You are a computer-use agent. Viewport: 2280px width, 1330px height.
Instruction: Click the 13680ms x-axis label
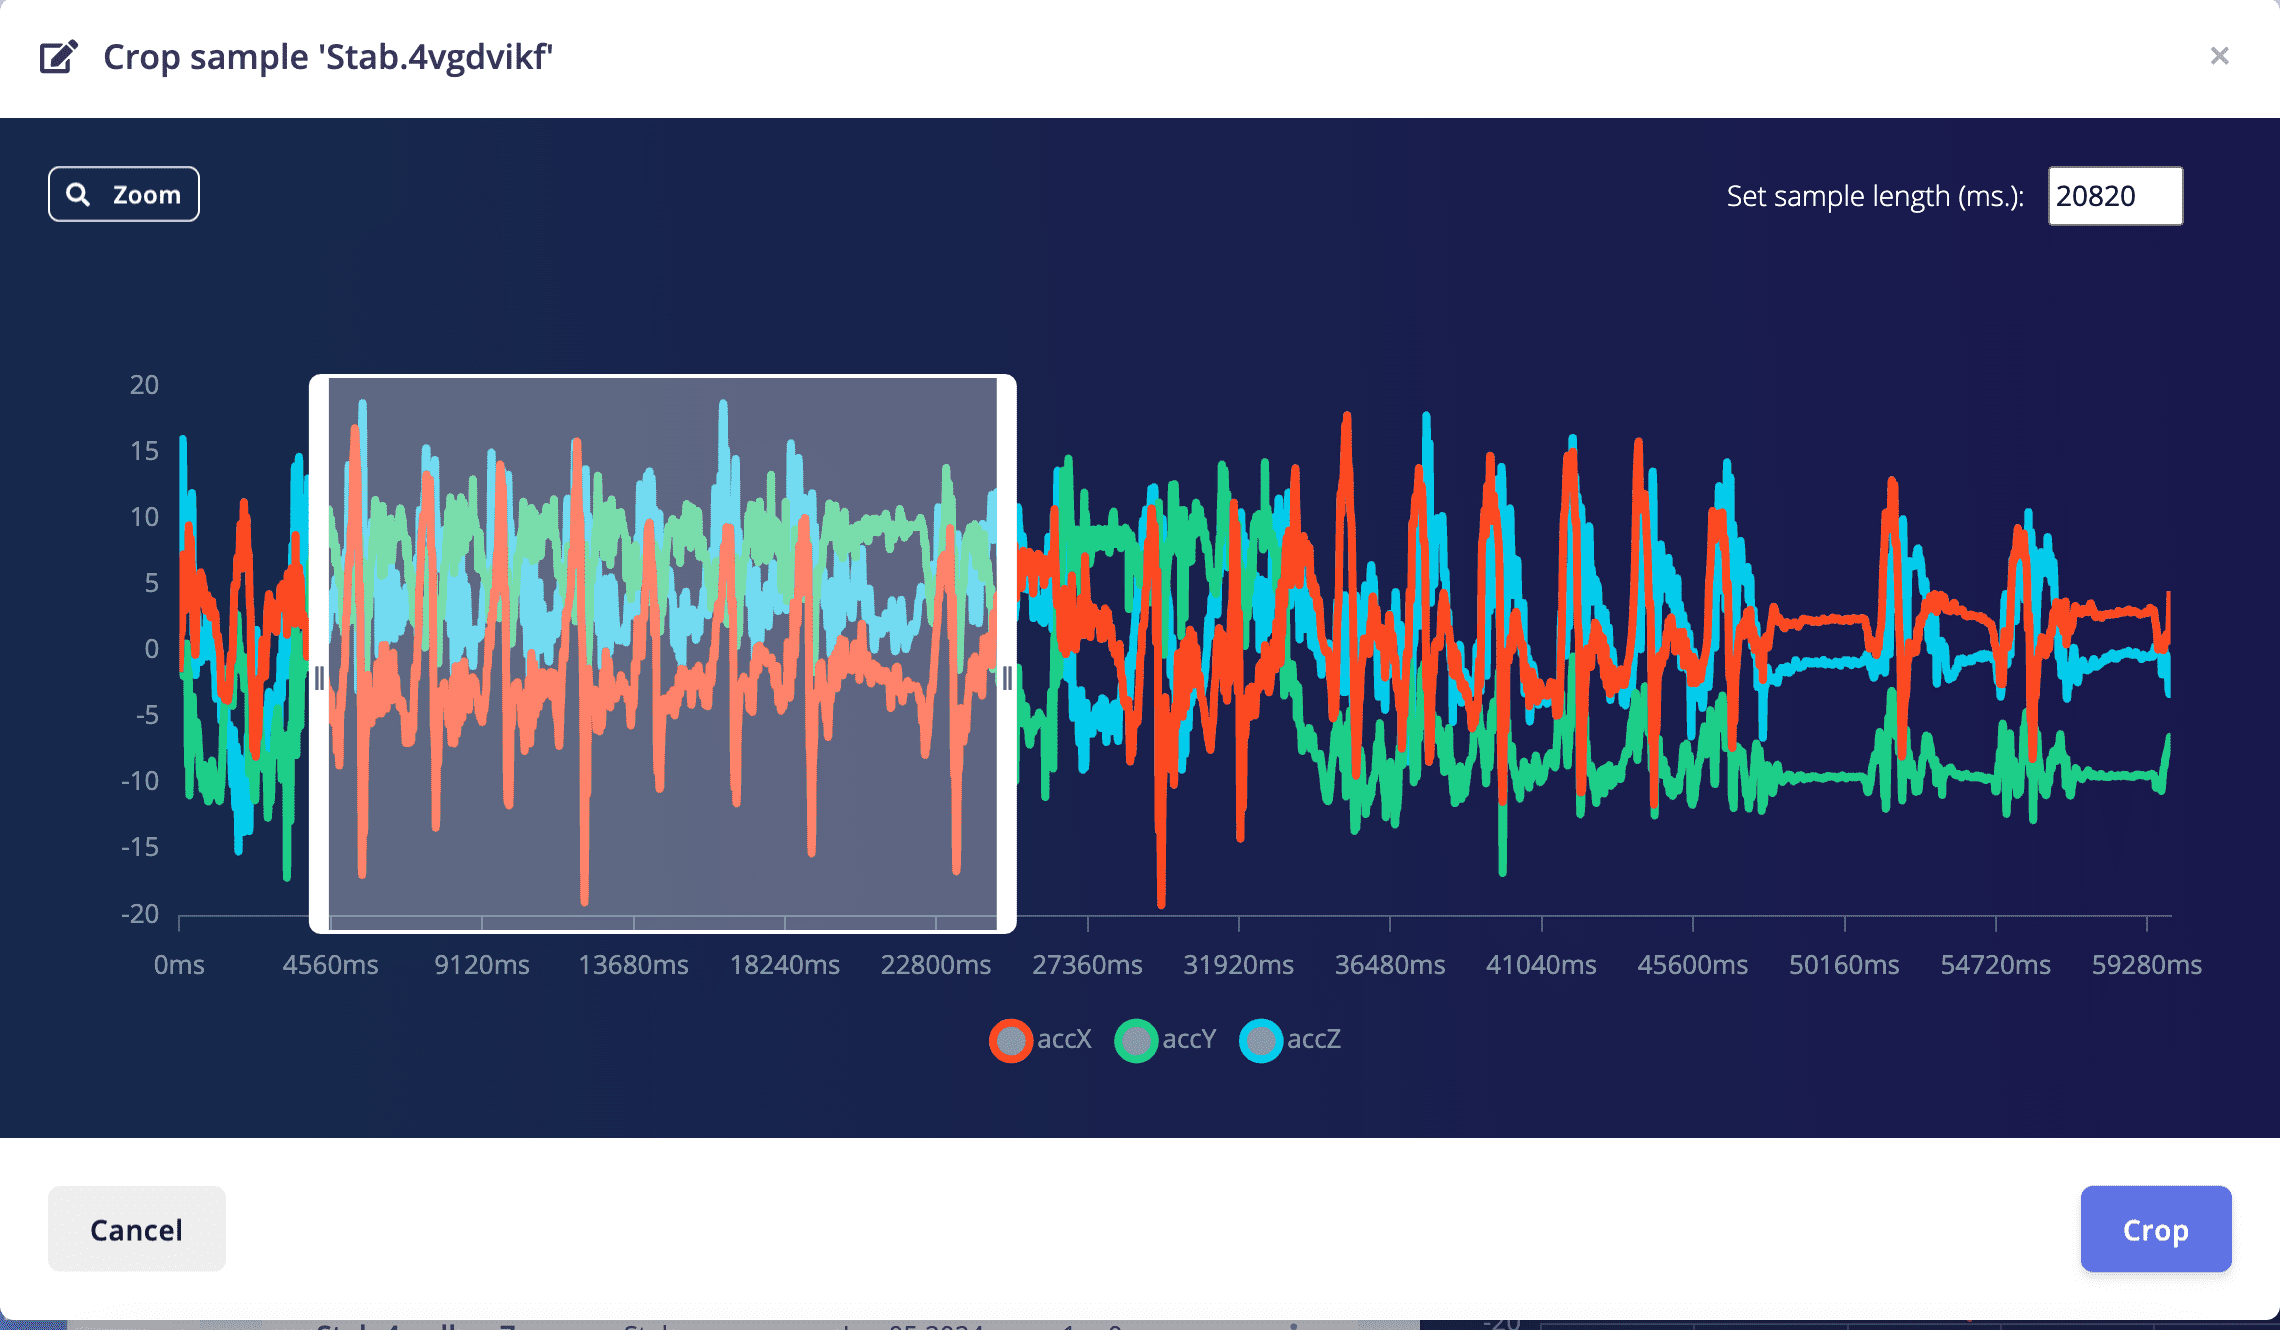[633, 965]
